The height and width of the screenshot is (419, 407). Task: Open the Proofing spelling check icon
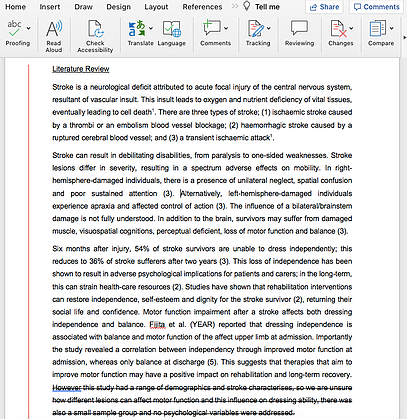click(x=14, y=28)
